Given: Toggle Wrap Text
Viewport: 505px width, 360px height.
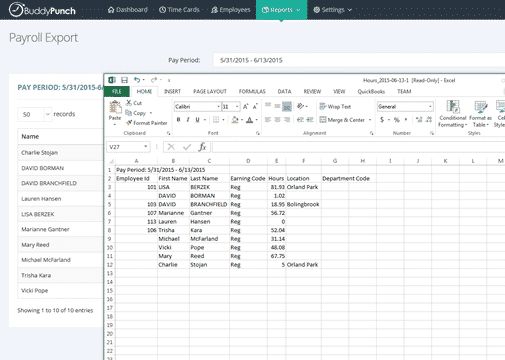Looking at the screenshot, I should [x=335, y=106].
